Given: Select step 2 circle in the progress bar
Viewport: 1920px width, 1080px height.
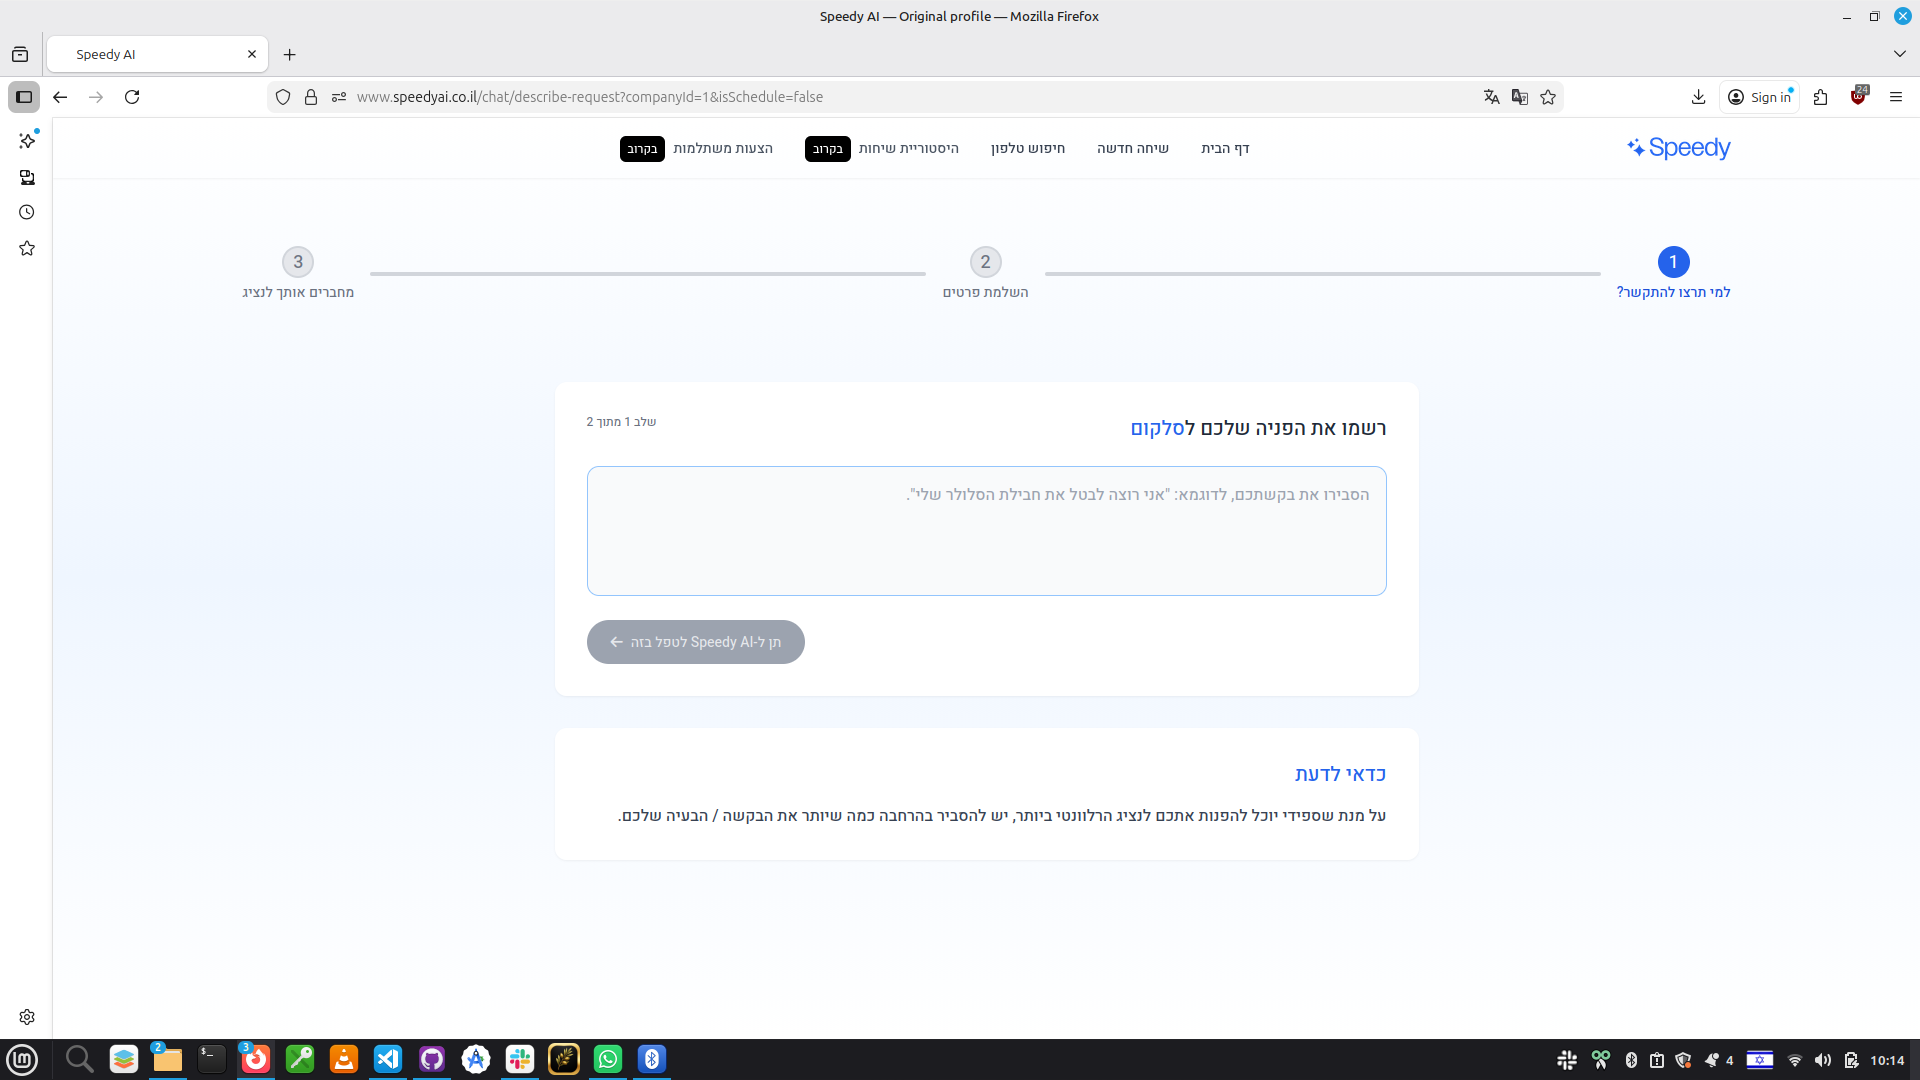Looking at the screenshot, I should click(985, 262).
